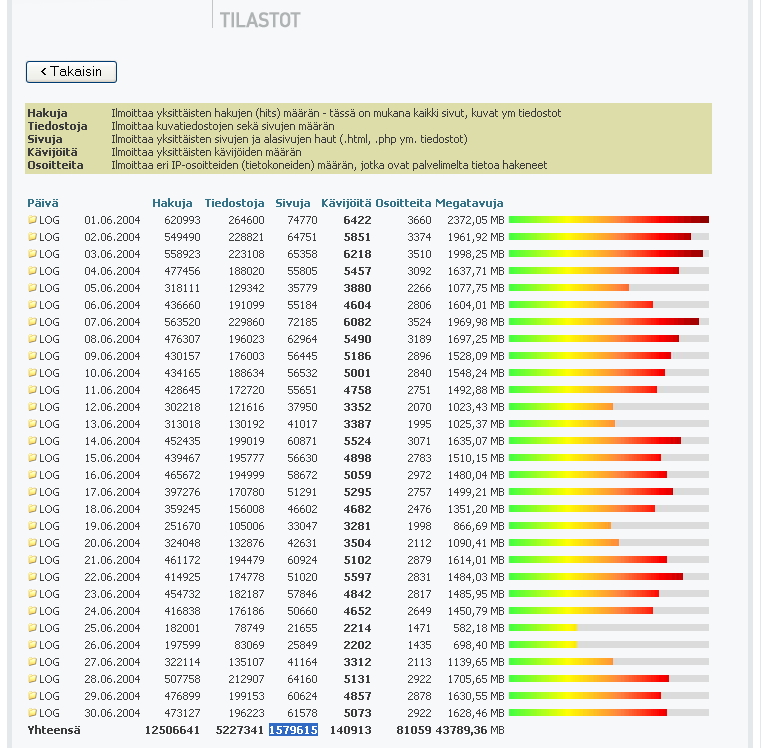Screen dimensions: 761x748
Task: Click the Hakuja column header
Action: [x=172, y=203]
